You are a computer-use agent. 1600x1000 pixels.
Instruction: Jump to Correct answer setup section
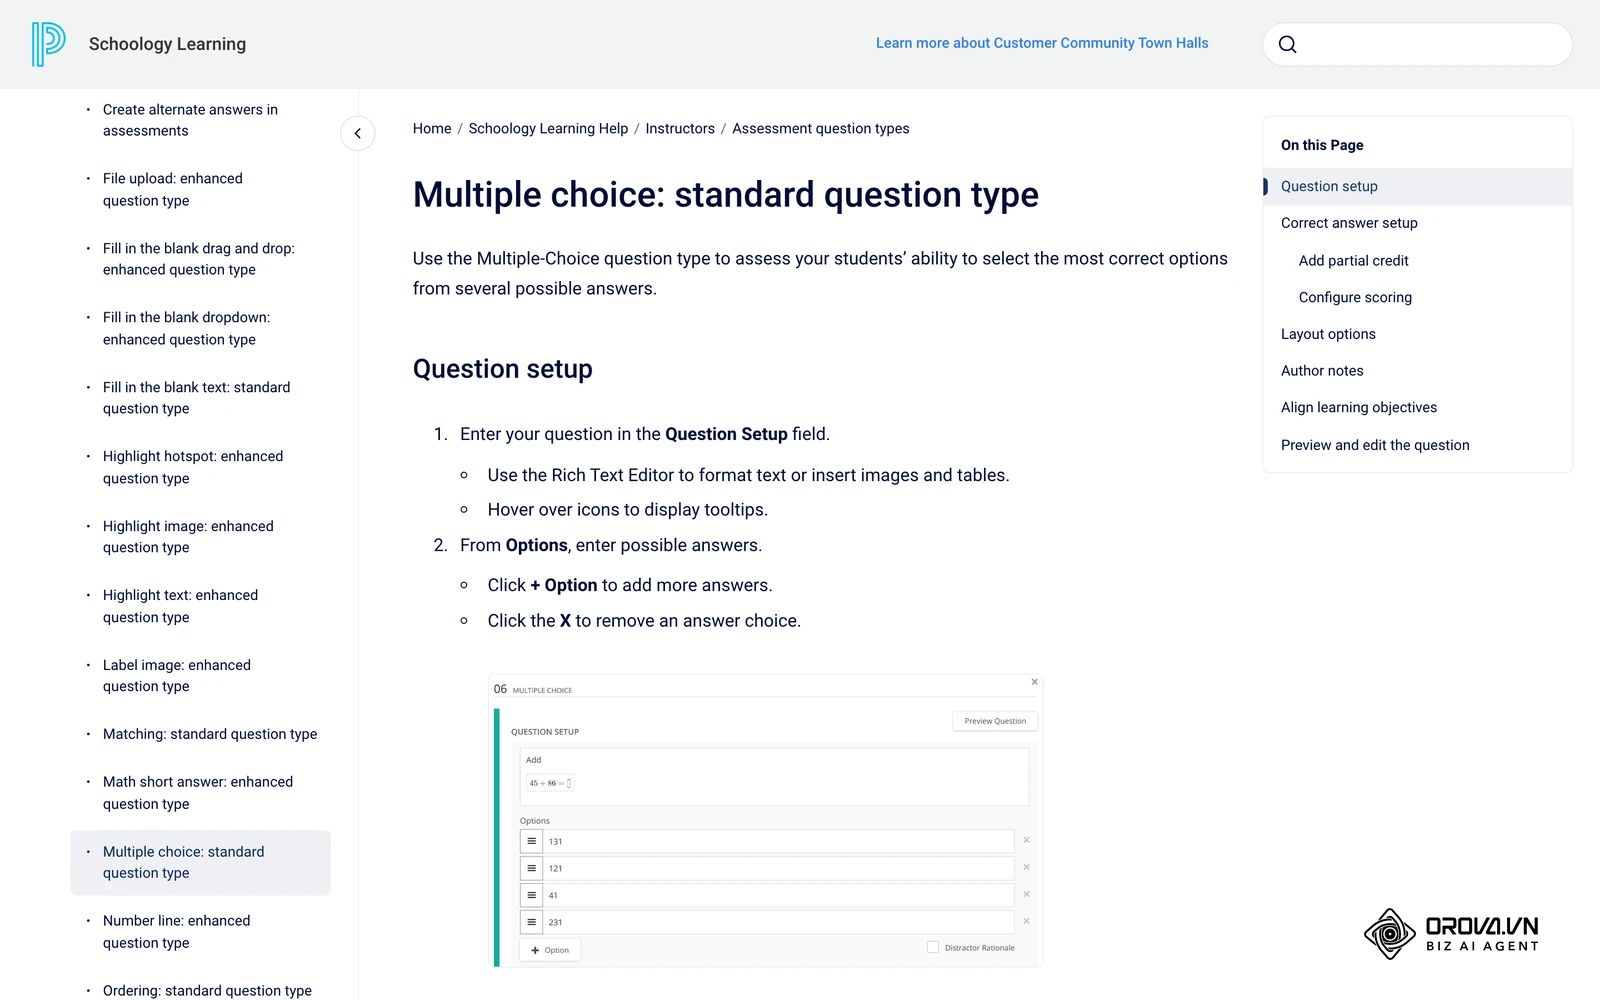[1349, 223]
